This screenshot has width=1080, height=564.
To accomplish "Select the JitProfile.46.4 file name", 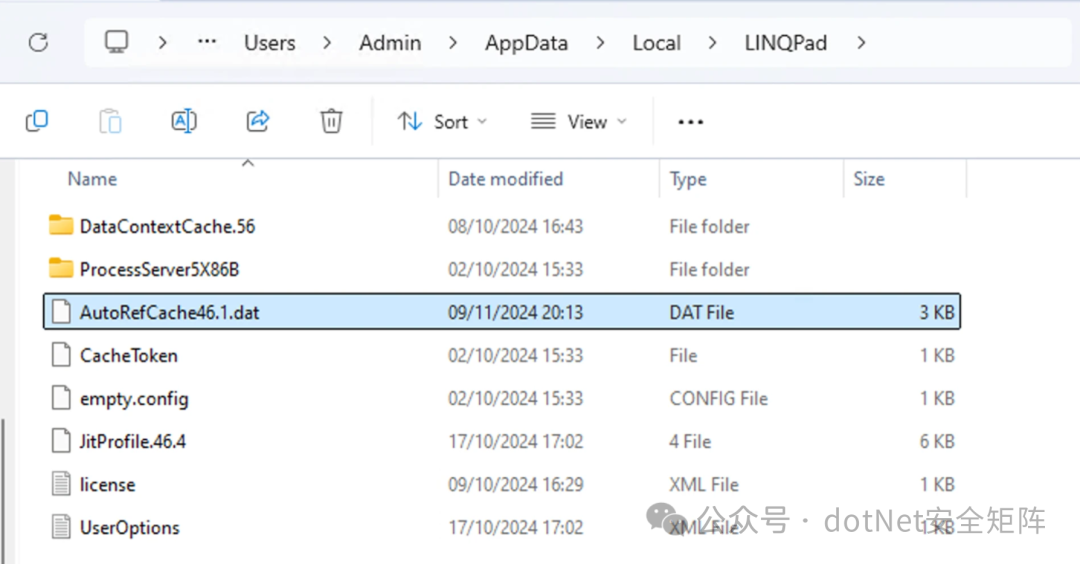I will 132,441.
